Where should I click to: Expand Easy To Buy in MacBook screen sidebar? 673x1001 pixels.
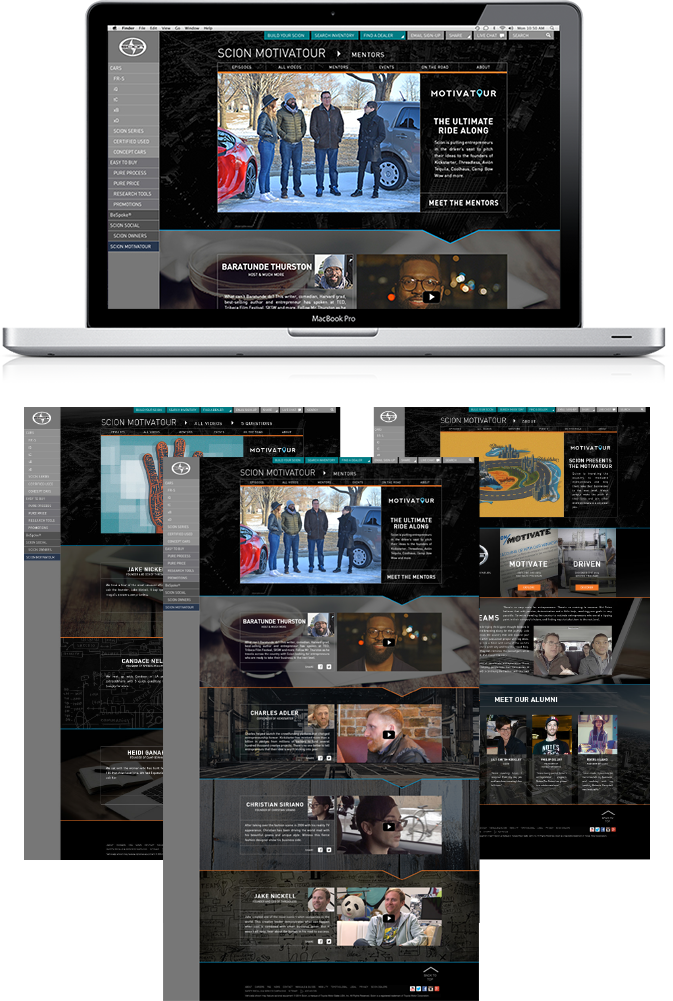[x=133, y=162]
